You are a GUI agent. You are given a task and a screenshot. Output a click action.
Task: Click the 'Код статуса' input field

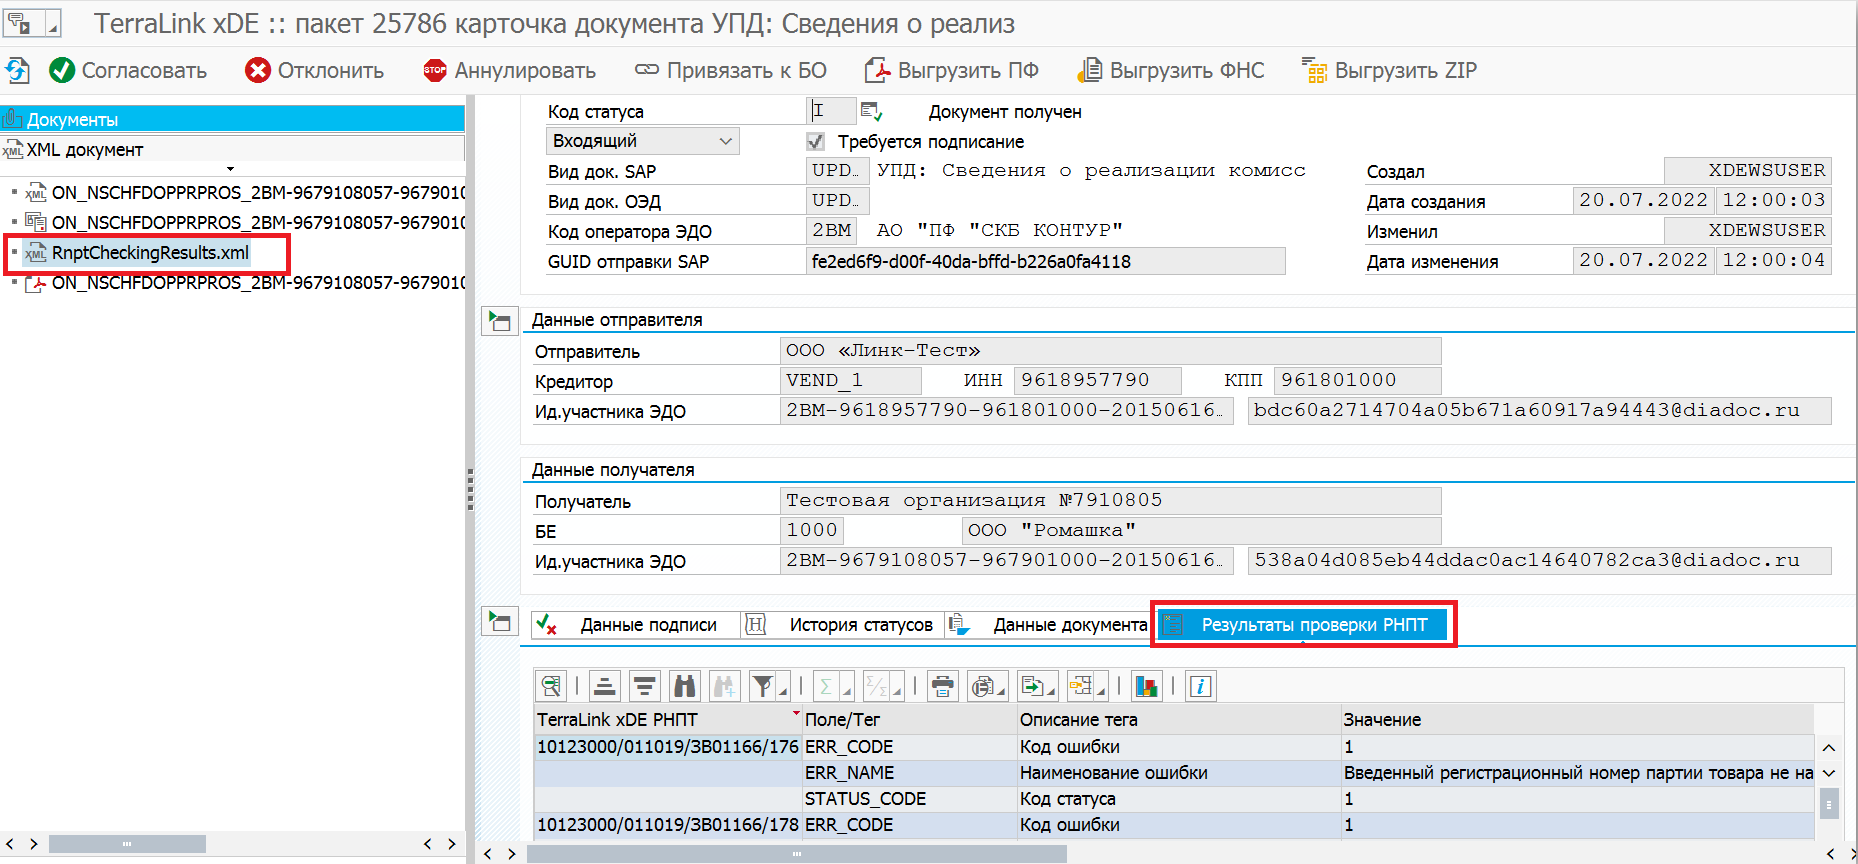click(x=831, y=111)
